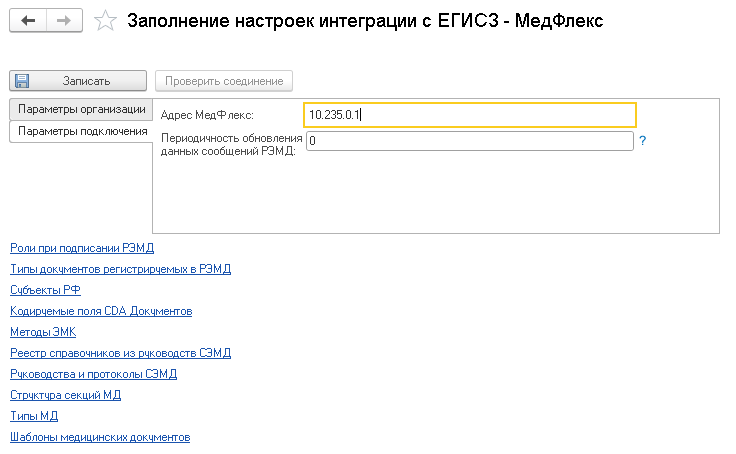Click the back navigation arrow

click(28, 20)
